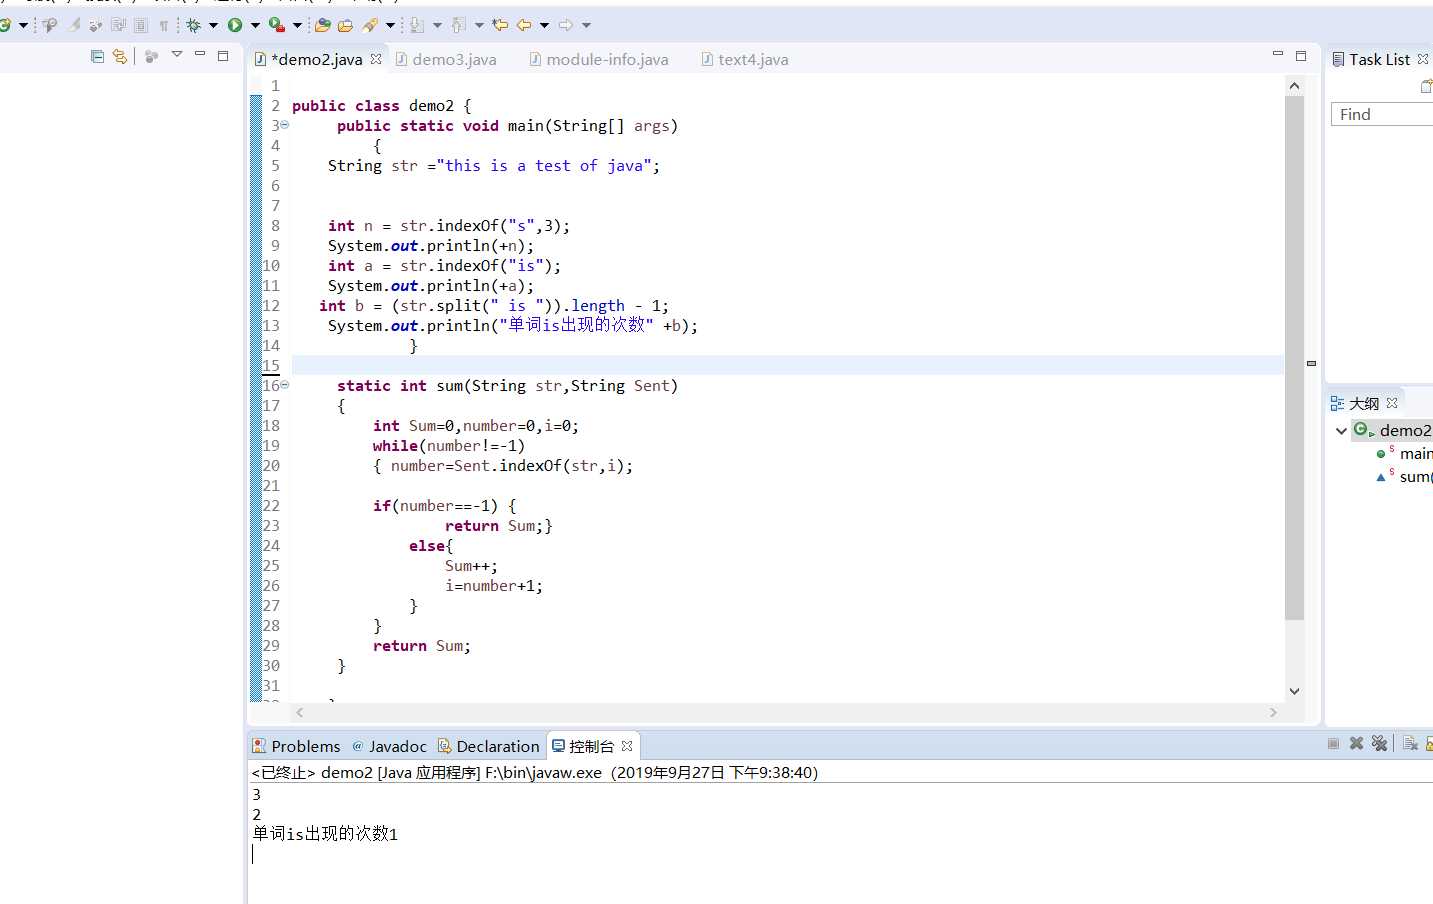Switch to module-info.java editor tab

(x=598, y=59)
